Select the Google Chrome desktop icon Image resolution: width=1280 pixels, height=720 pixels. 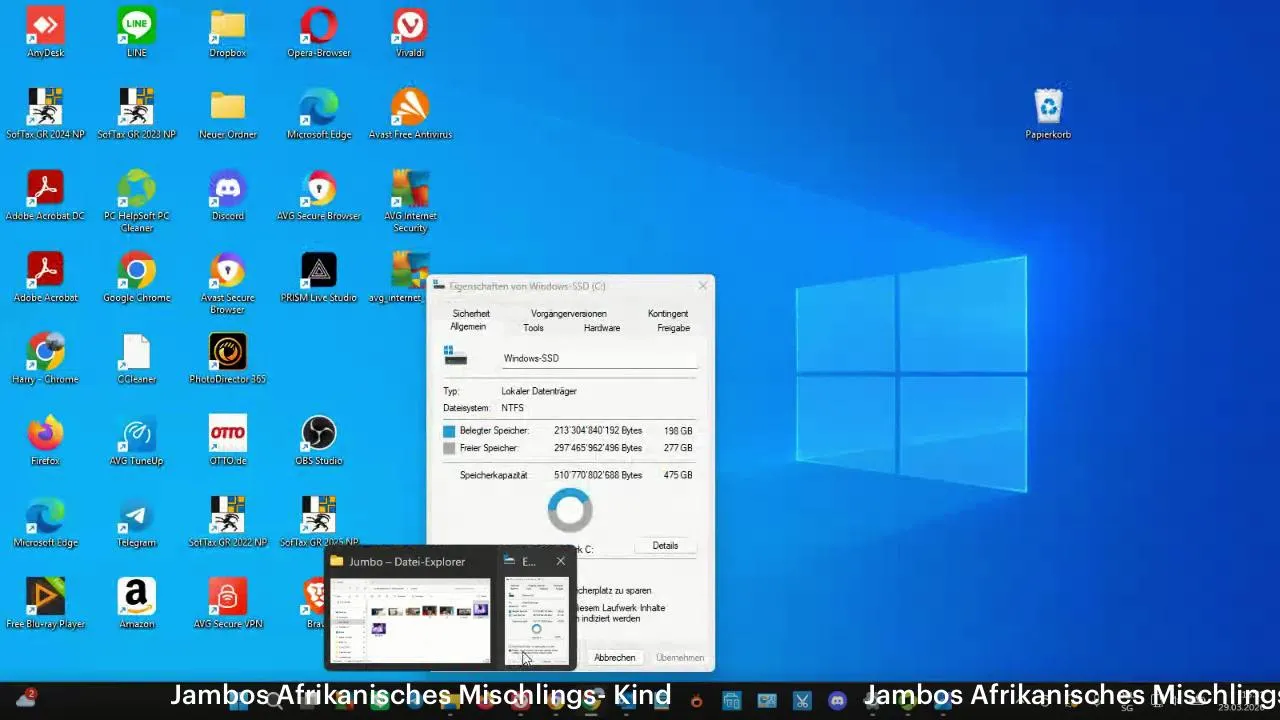coord(137,277)
